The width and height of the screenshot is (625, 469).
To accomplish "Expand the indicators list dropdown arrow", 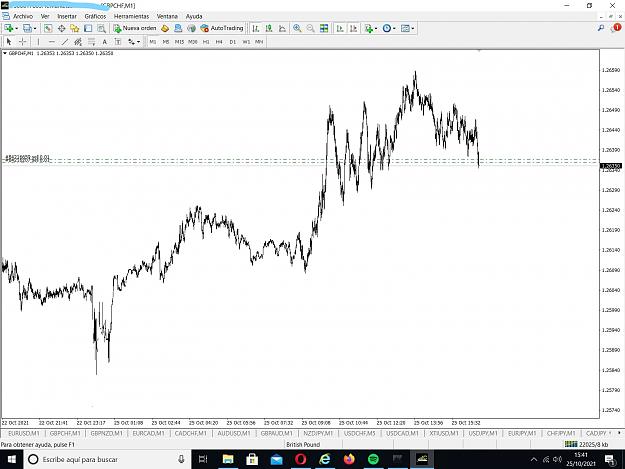I will pyautogui.click(x=376, y=29).
